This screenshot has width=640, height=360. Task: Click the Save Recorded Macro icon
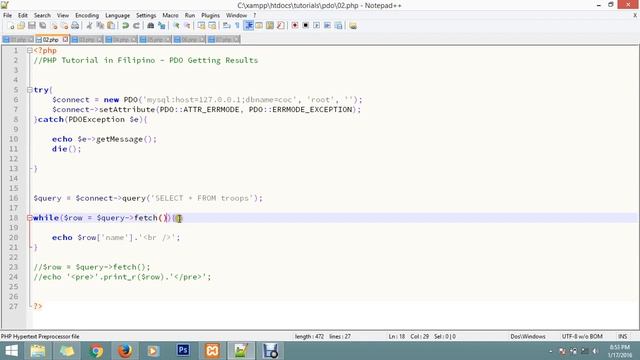338,26
